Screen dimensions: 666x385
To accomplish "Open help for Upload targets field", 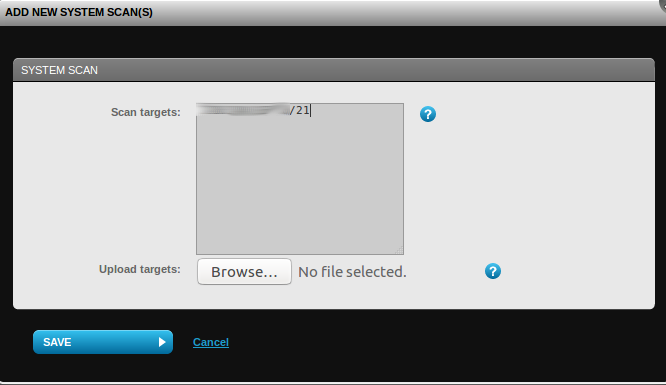I will tap(493, 271).
